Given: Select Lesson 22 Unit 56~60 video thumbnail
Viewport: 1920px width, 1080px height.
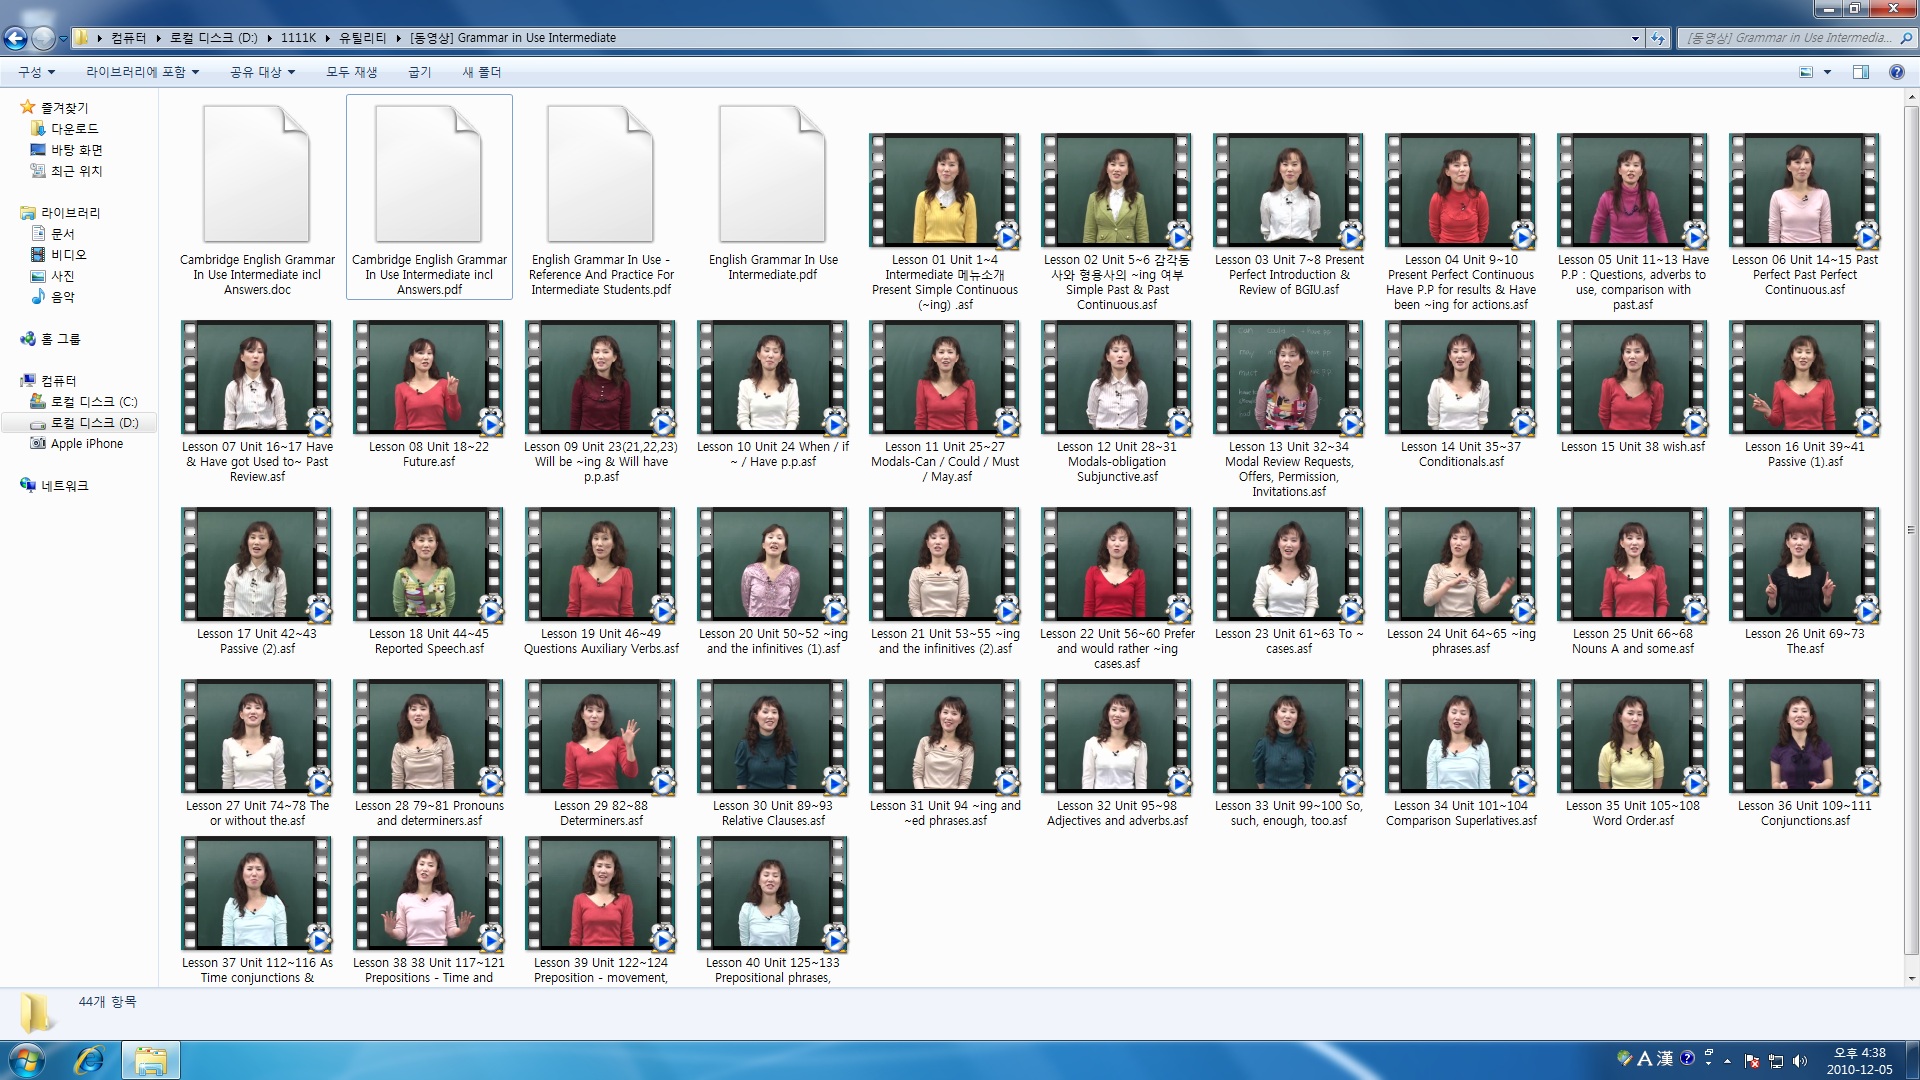Looking at the screenshot, I should [1117, 564].
